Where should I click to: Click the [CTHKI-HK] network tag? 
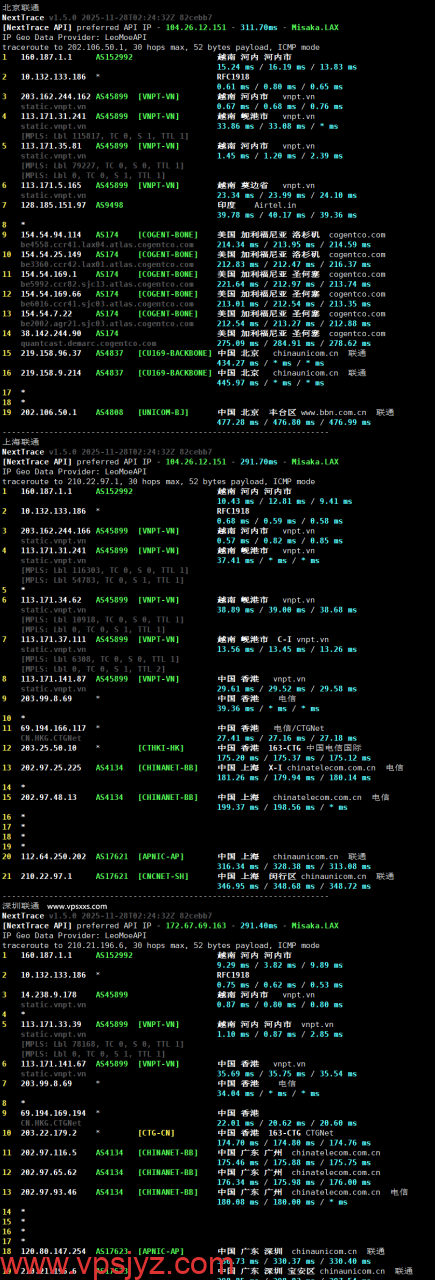coord(163,748)
